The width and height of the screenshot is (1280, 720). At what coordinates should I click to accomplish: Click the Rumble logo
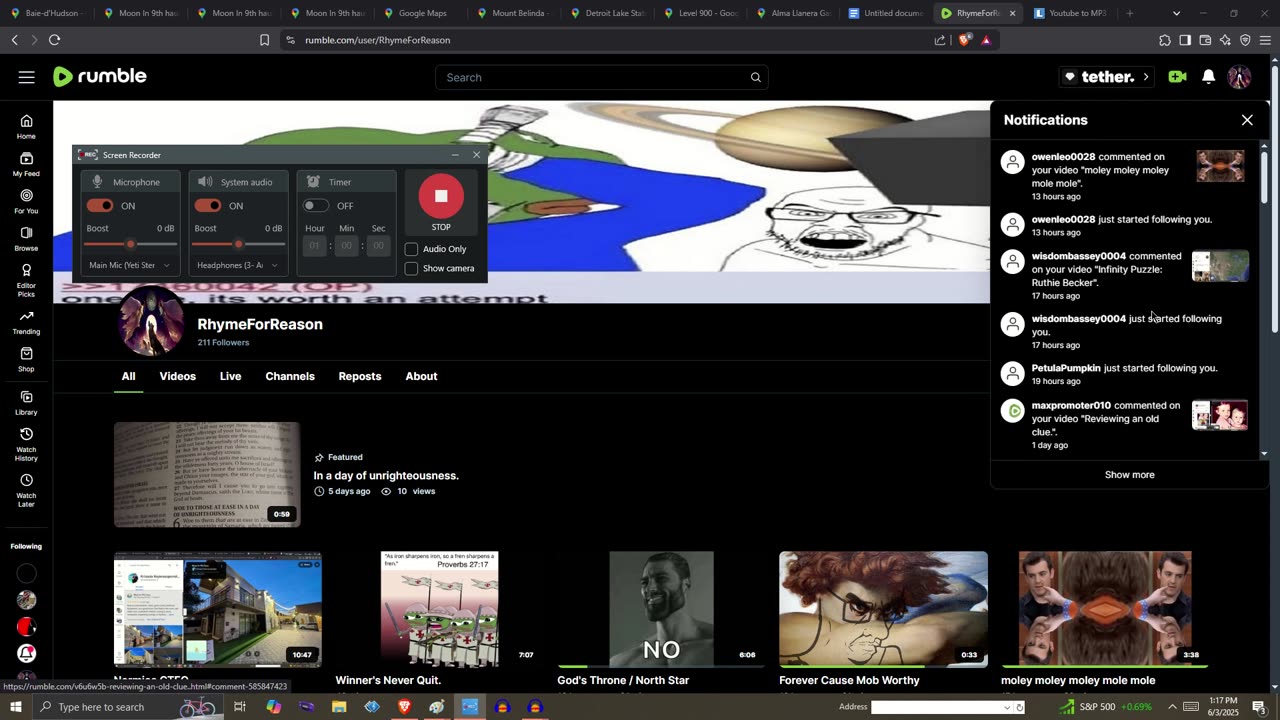pyautogui.click(x=100, y=77)
